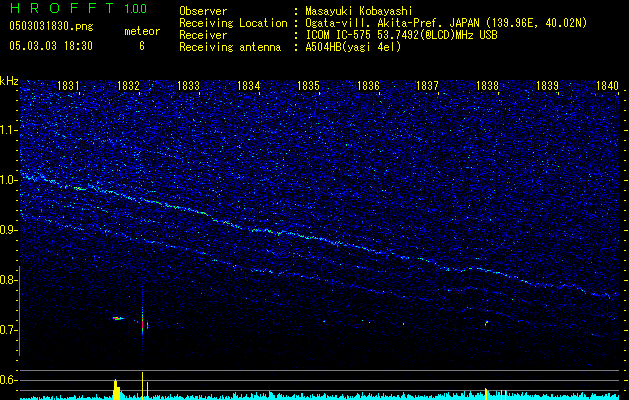Click the small meteor echo near 1838
The height and width of the screenshot is (400, 629).
486,323
